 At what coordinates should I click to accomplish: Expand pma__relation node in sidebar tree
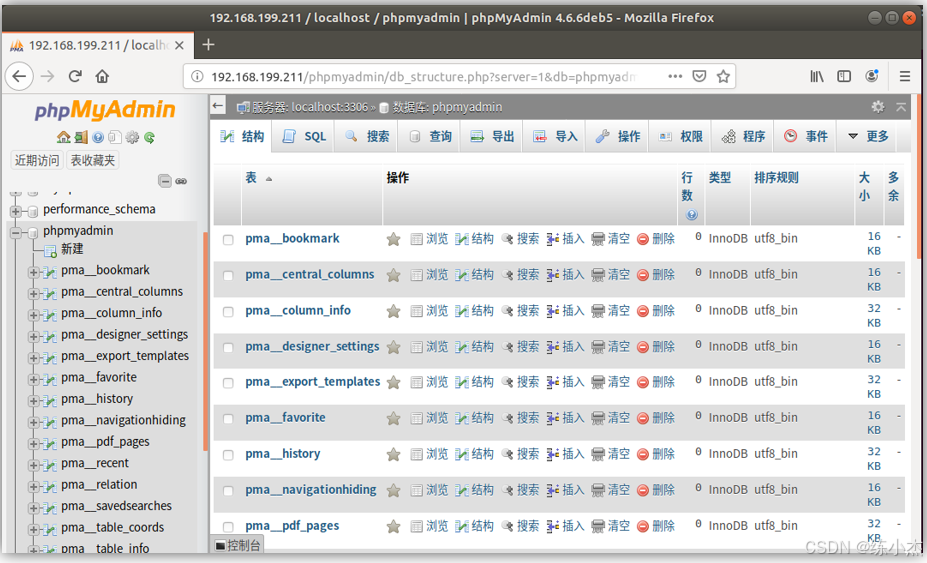(34, 487)
